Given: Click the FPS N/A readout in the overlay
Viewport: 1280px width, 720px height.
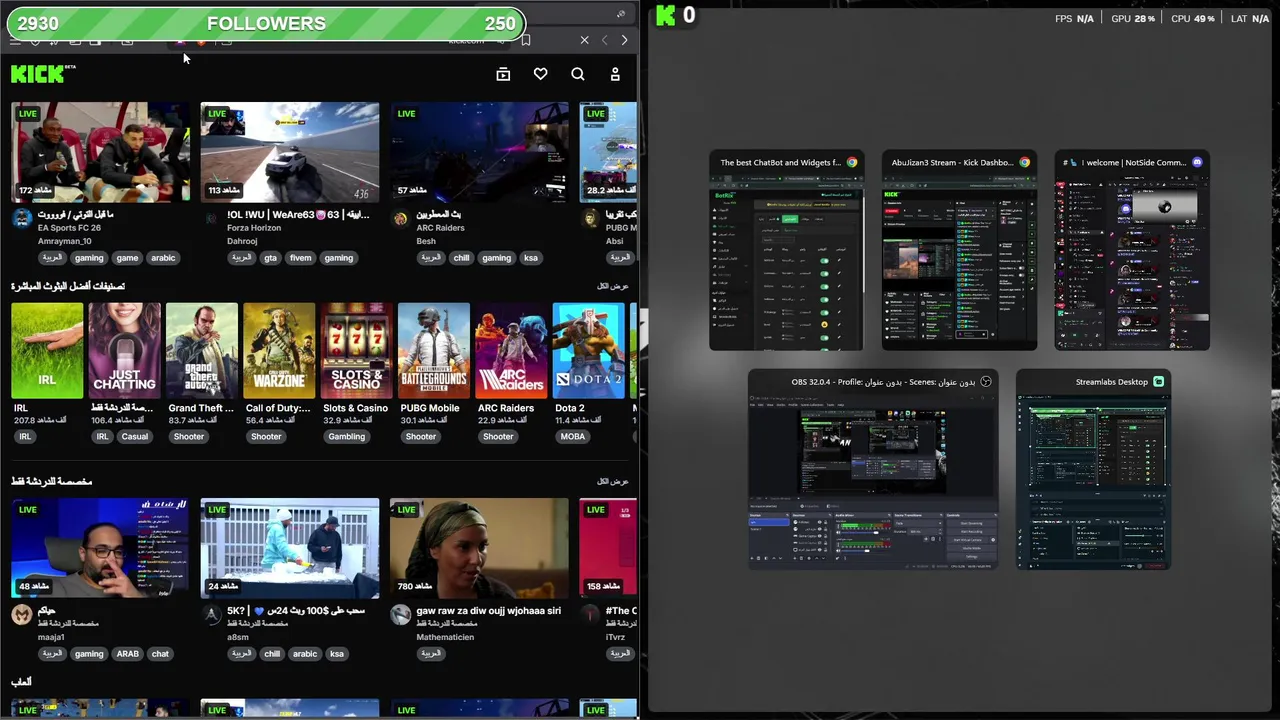Looking at the screenshot, I should [1074, 19].
